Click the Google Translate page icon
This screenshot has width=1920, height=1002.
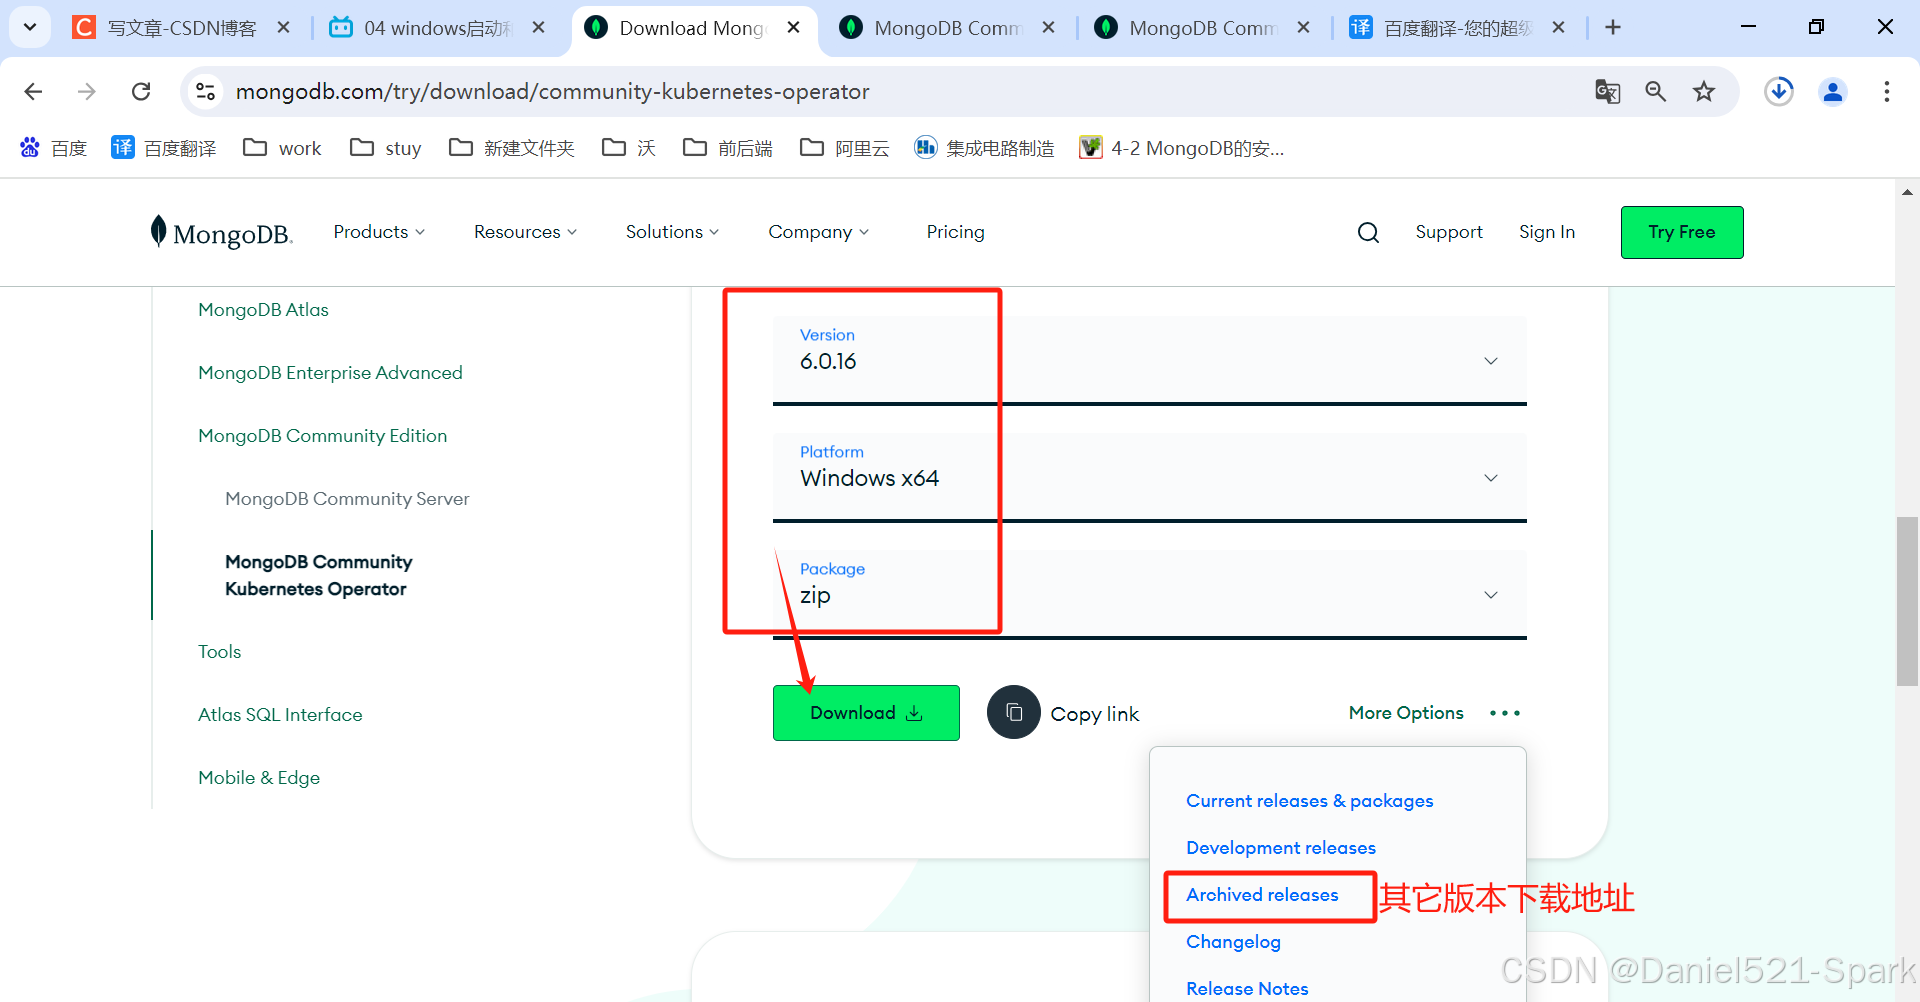tap(1607, 92)
